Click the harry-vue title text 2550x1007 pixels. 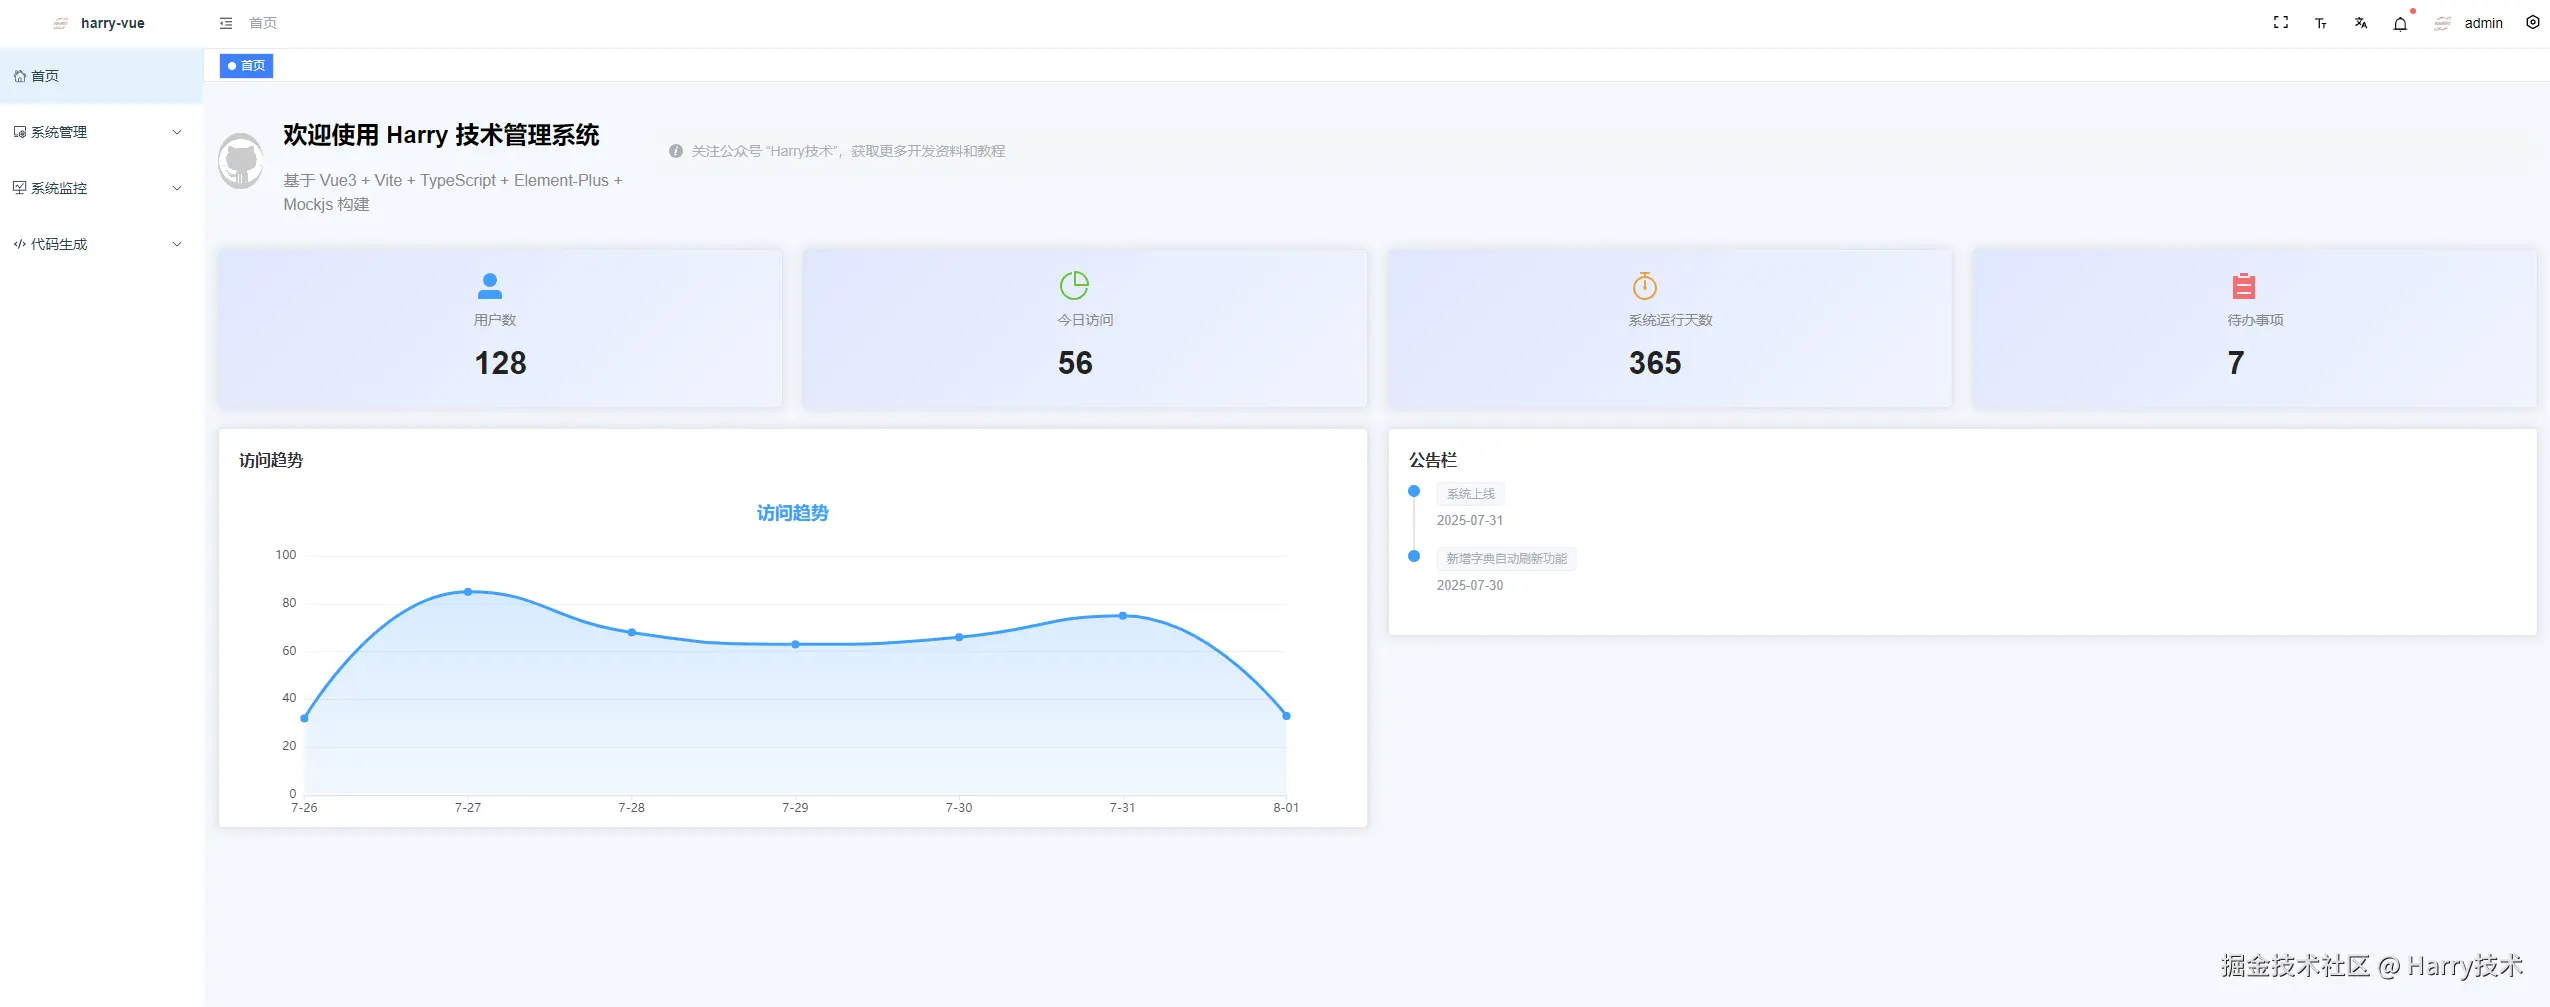[x=113, y=23]
